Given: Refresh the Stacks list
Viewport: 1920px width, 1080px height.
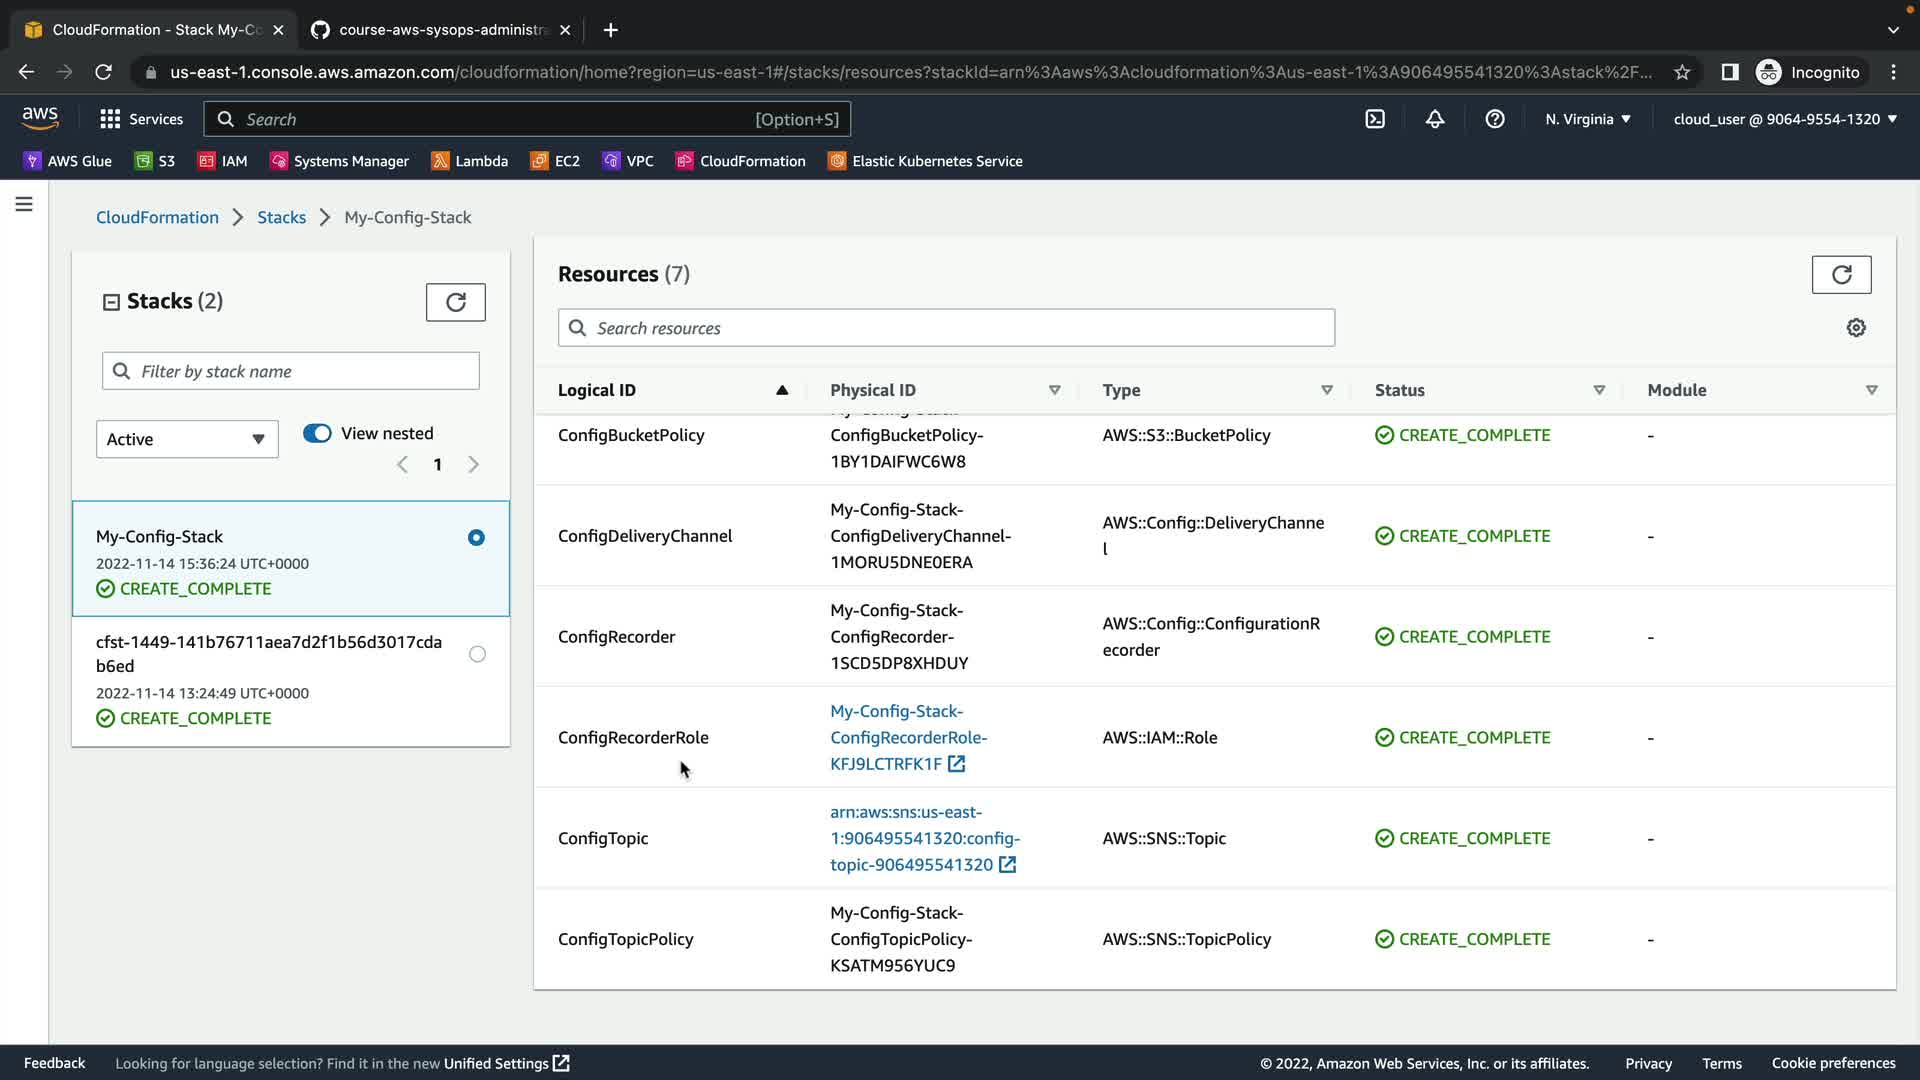Looking at the screenshot, I should tap(455, 302).
